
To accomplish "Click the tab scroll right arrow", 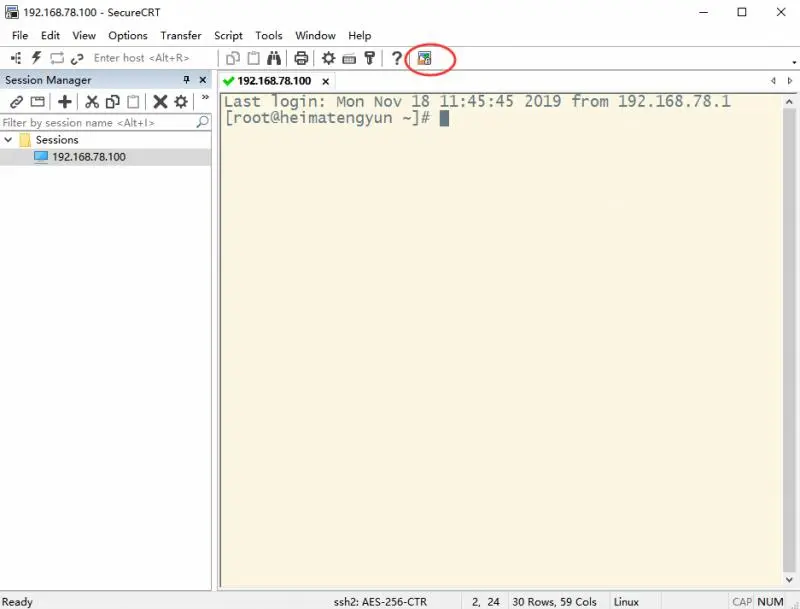I will click(x=790, y=81).
